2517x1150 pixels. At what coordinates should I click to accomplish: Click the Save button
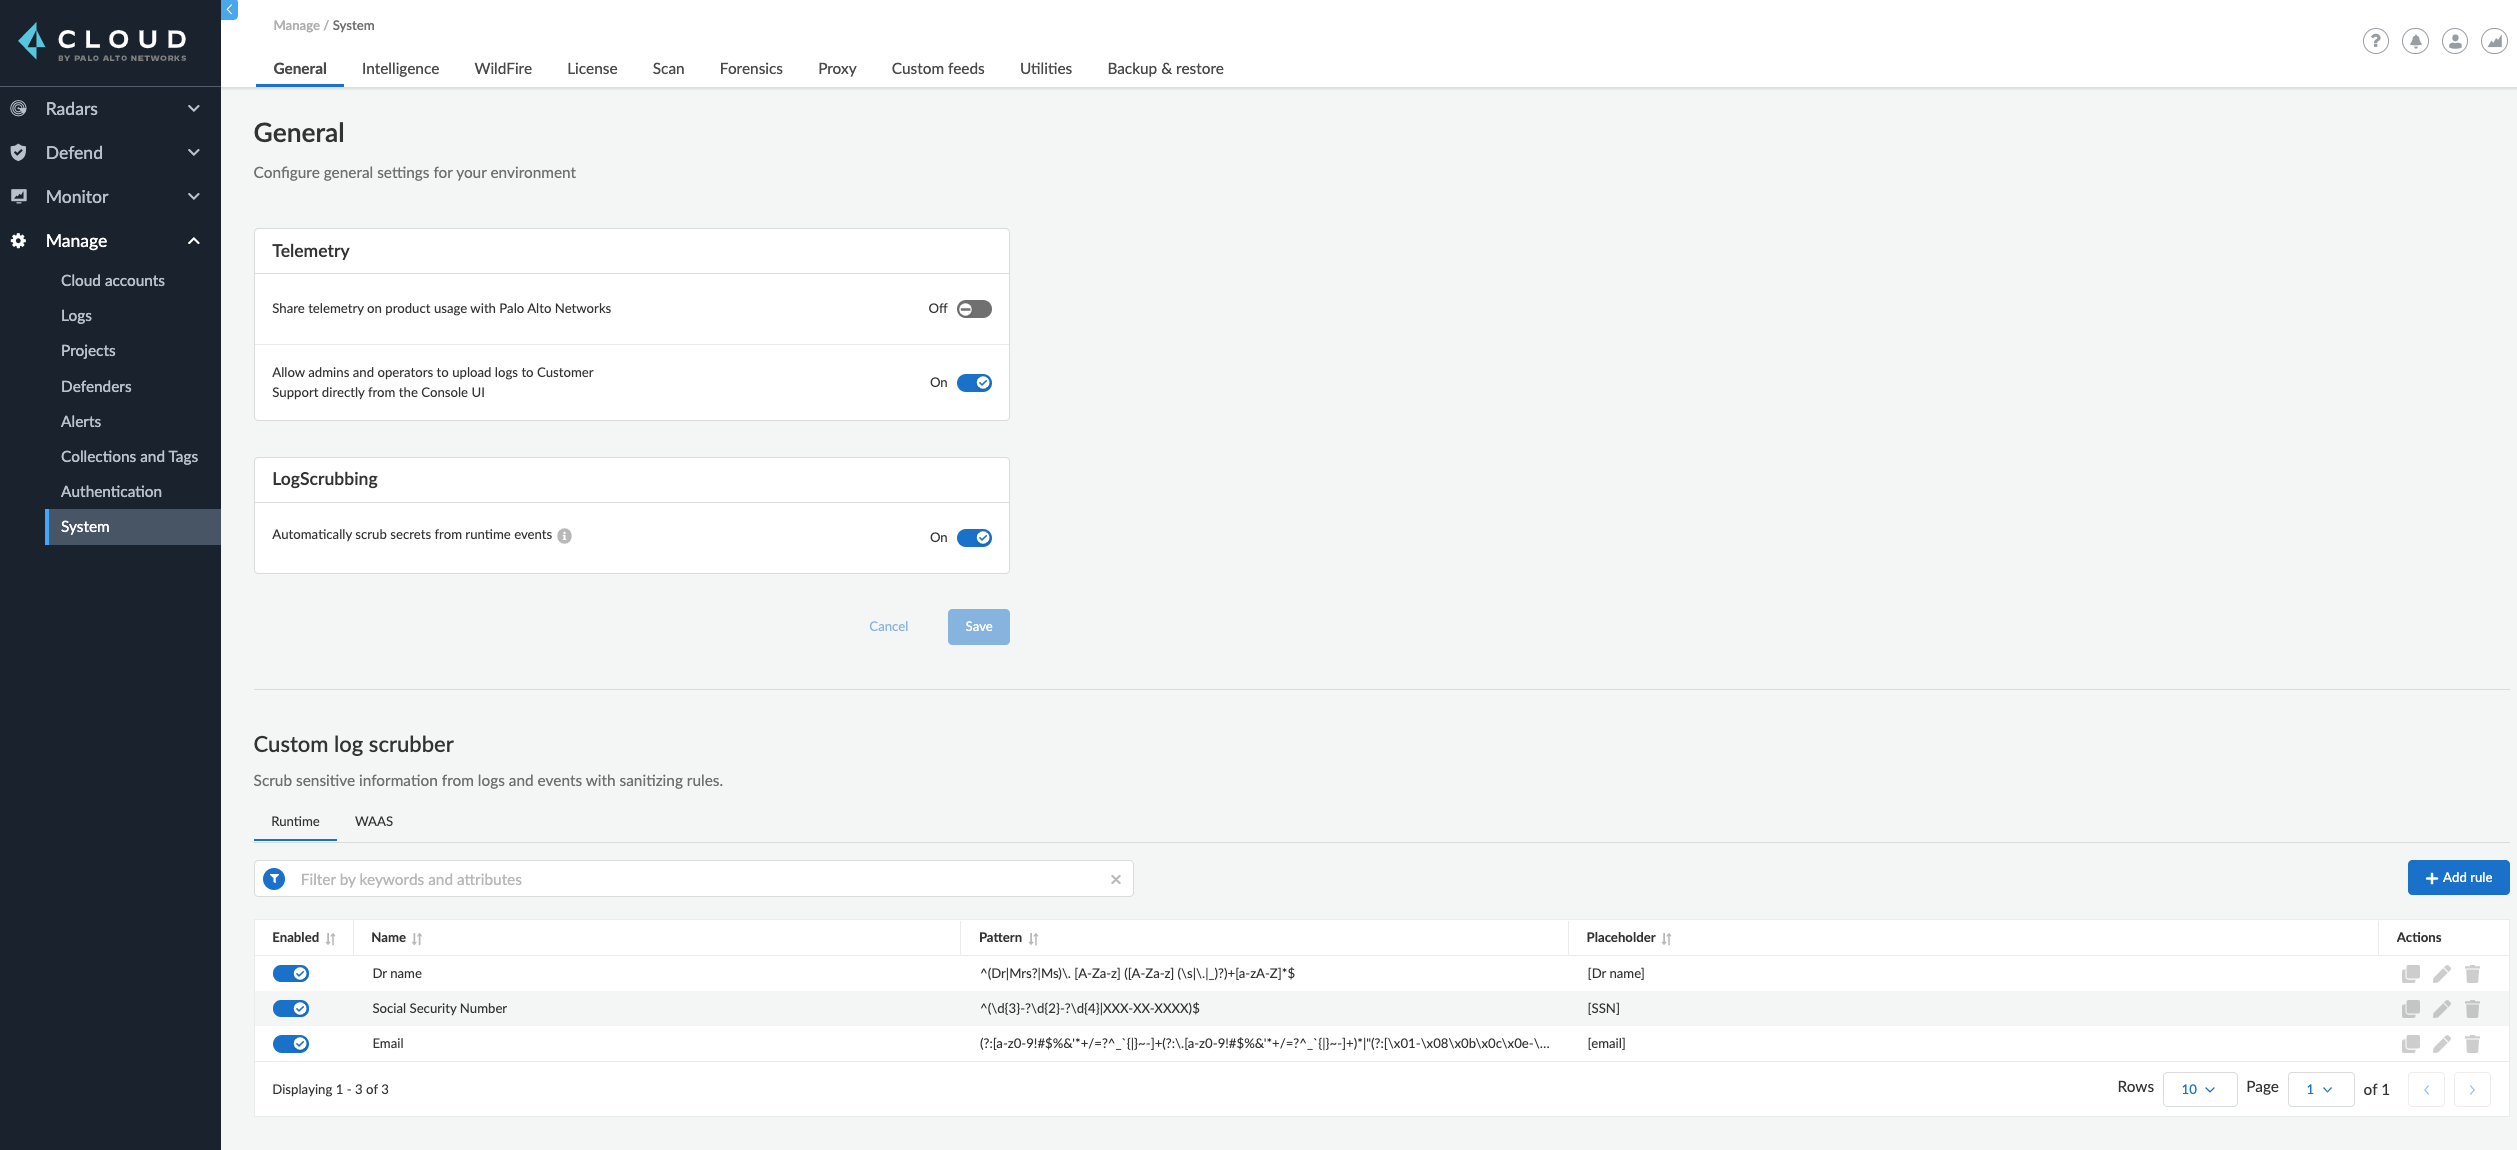(978, 627)
